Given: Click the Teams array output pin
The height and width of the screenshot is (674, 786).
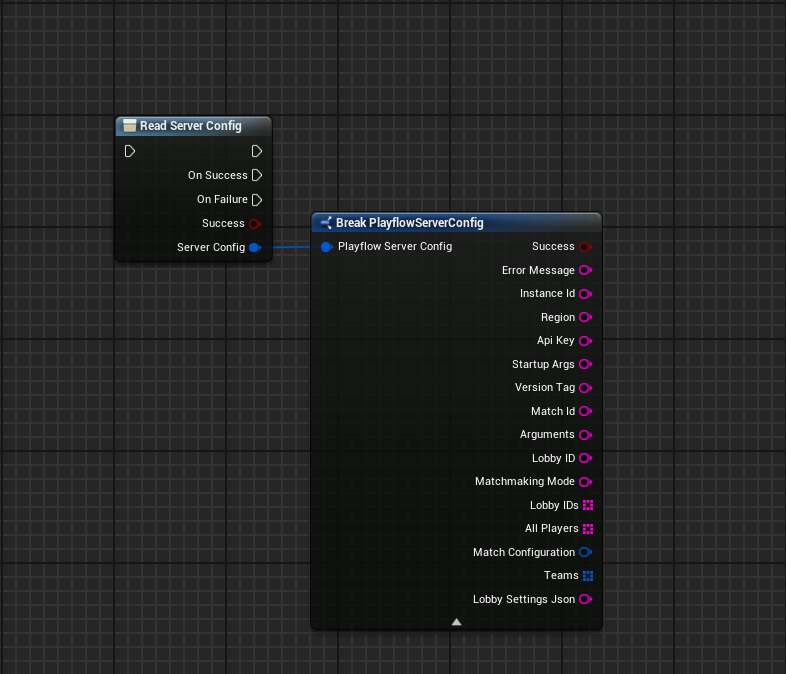Looking at the screenshot, I should pyautogui.click(x=588, y=575).
